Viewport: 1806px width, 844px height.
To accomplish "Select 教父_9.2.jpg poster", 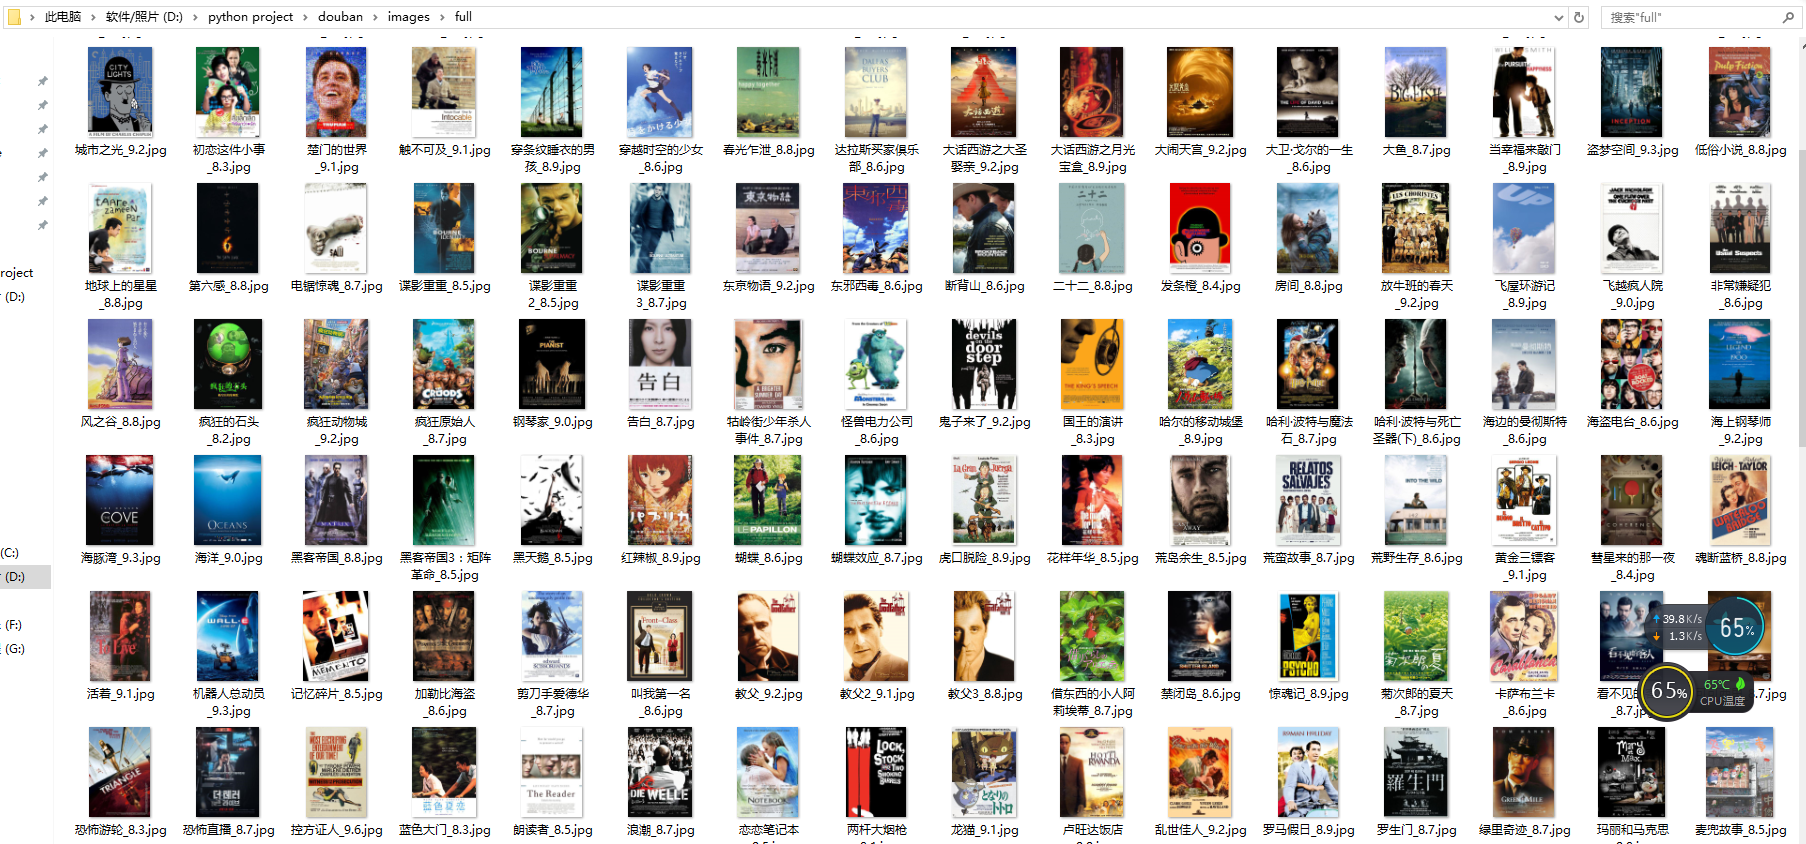I will click(x=768, y=636).
